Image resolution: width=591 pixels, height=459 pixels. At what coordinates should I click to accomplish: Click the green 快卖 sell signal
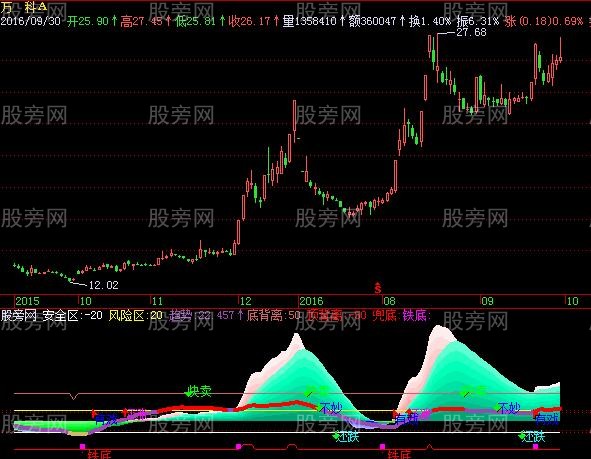(x=199, y=391)
